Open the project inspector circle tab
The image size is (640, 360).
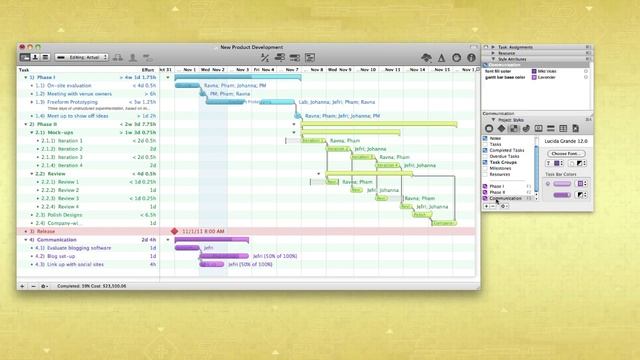pos(489,129)
